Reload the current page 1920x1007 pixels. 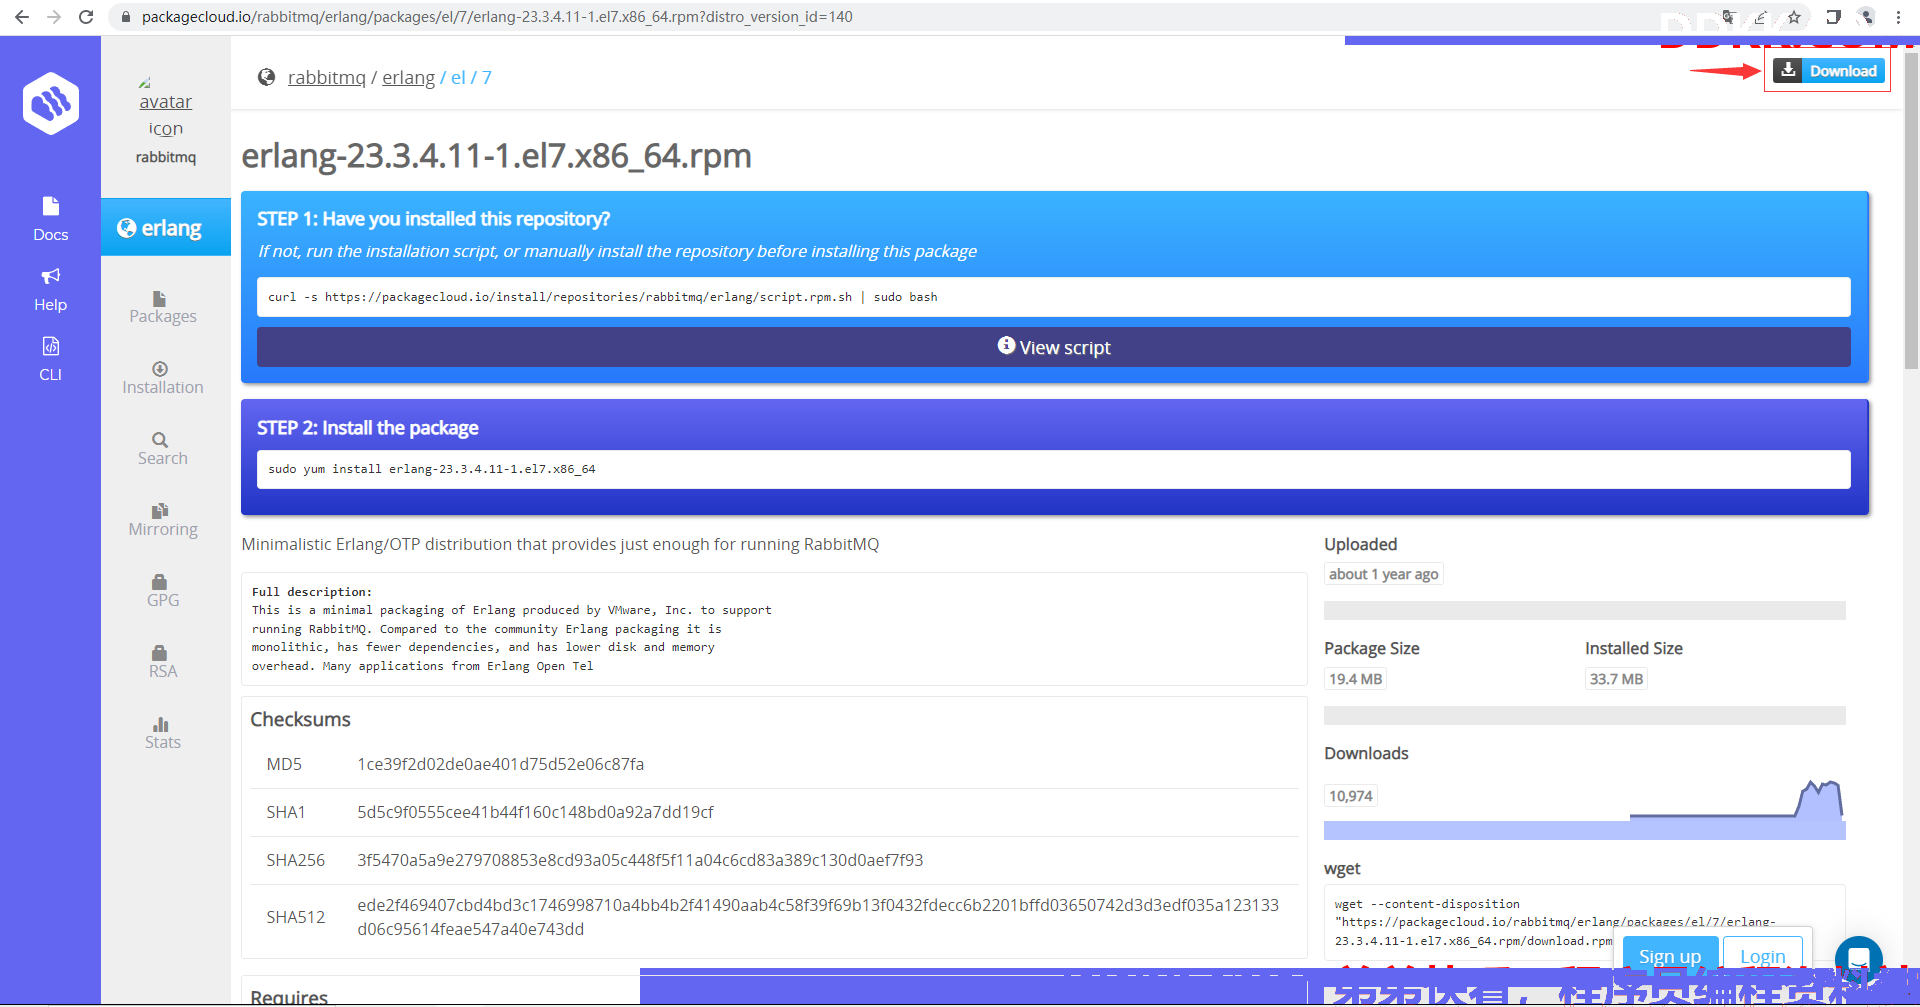pos(86,17)
